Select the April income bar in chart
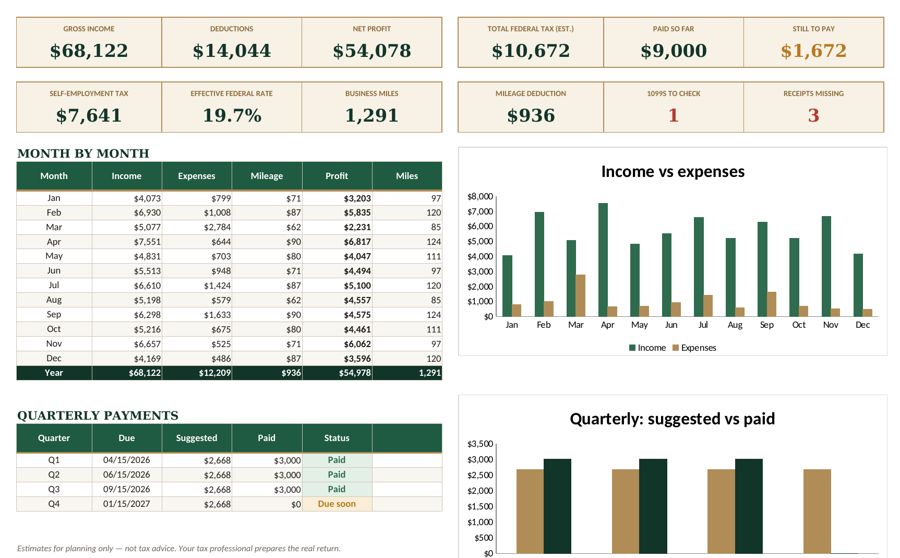900x558 pixels. click(603, 259)
